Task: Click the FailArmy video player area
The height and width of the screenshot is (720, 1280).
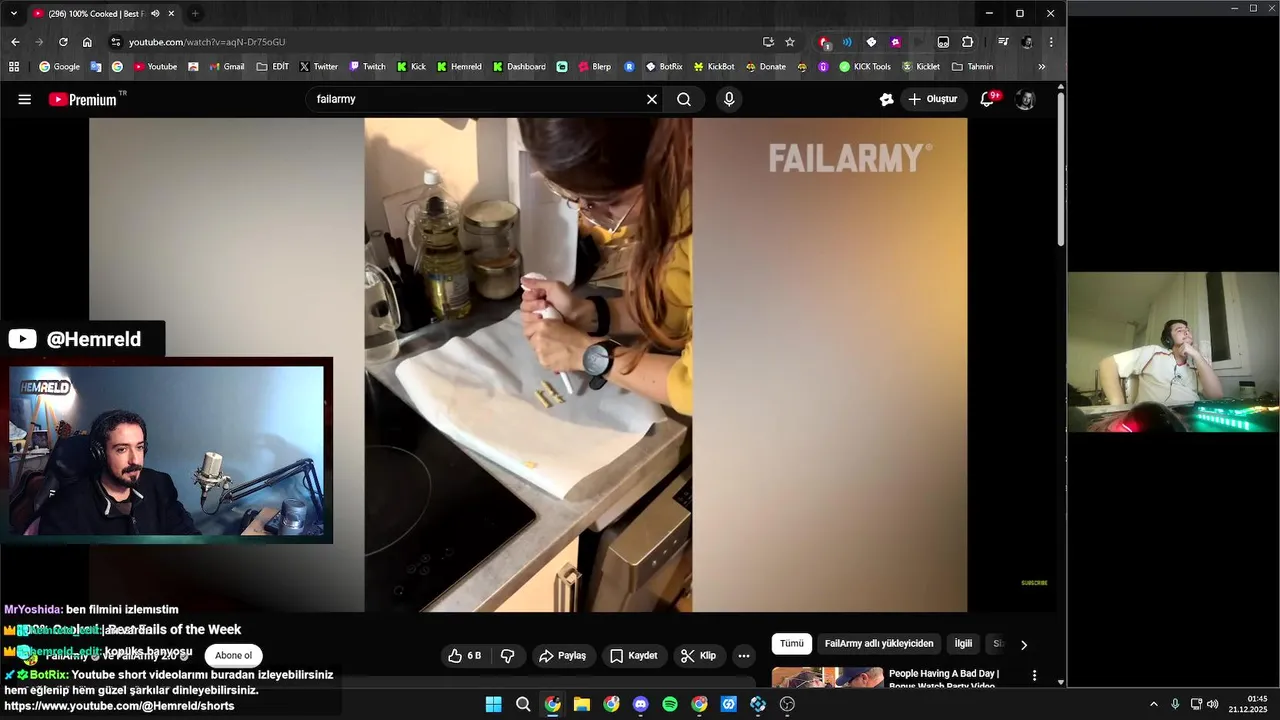Action: click(x=528, y=365)
